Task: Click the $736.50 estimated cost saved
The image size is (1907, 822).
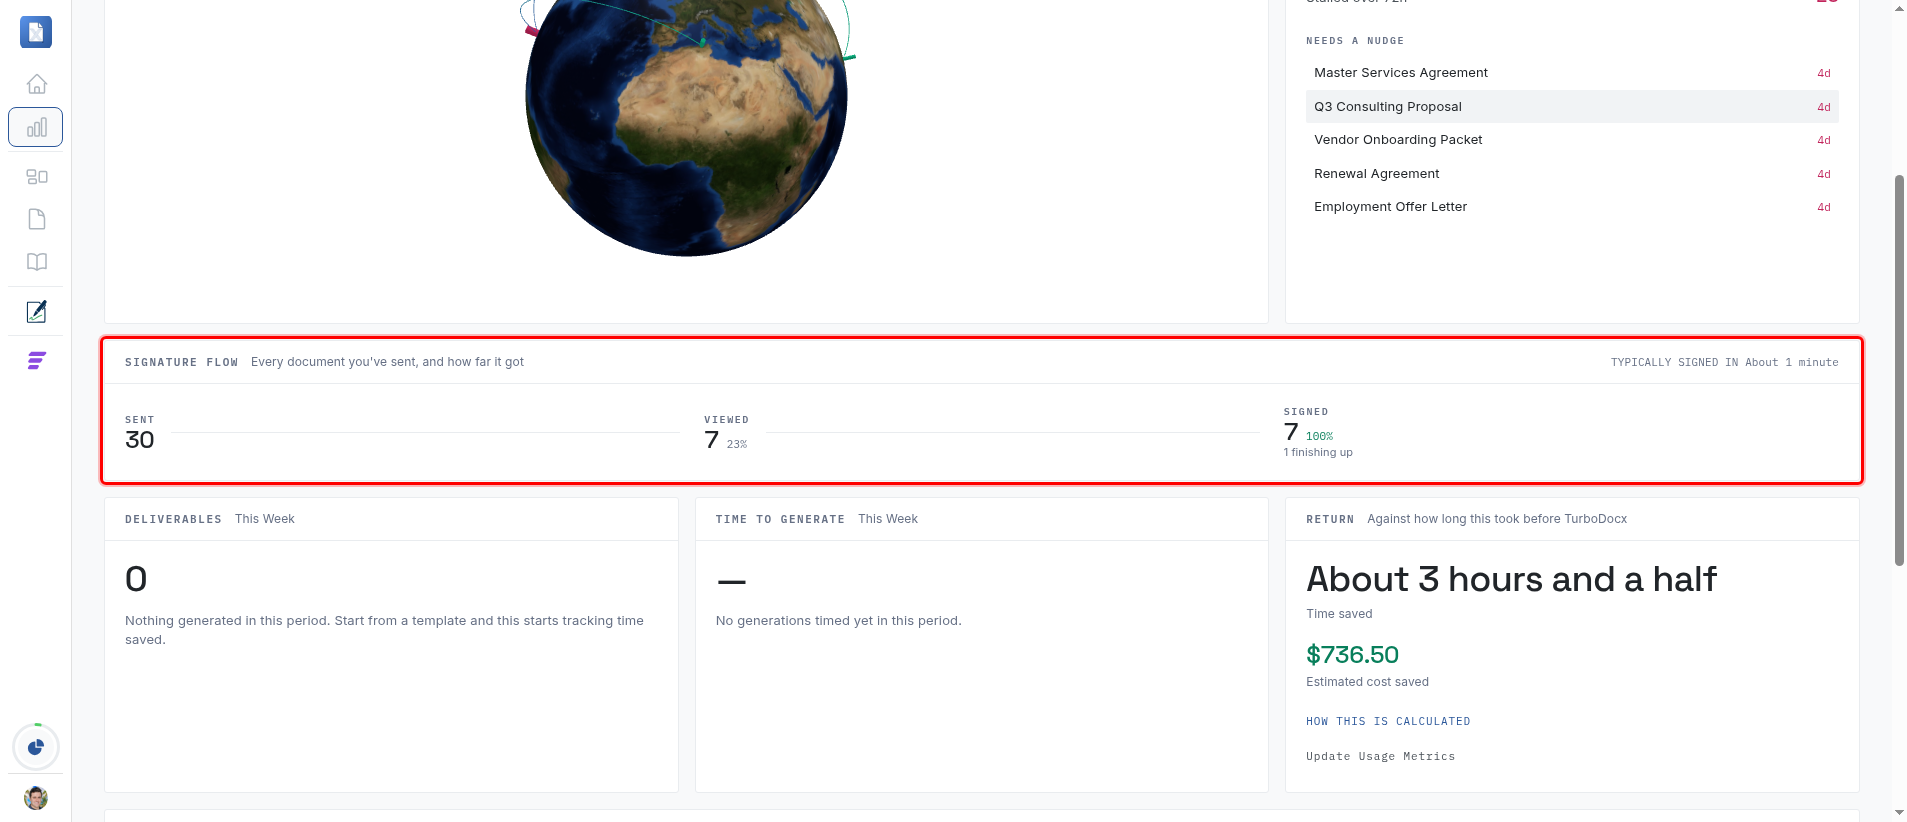Action: coord(1352,655)
